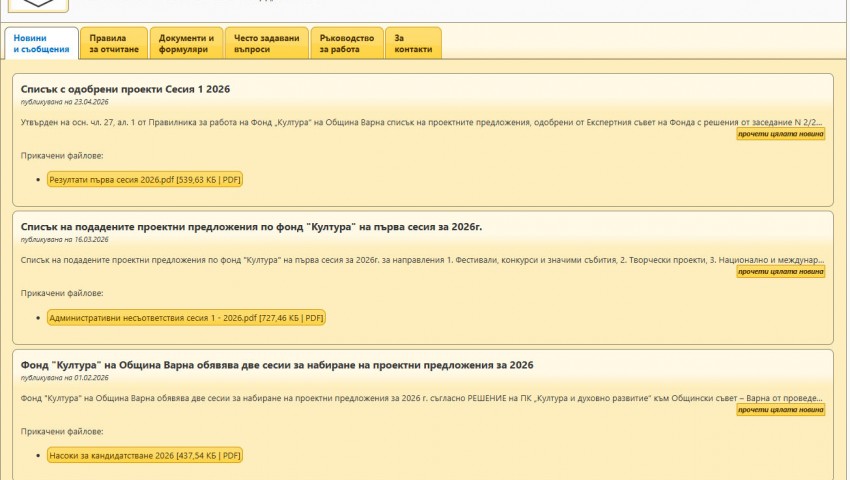Click headline Списък с одобрени проекти Сесия 1 2026
Screen dimensions: 850x480
pos(125,89)
